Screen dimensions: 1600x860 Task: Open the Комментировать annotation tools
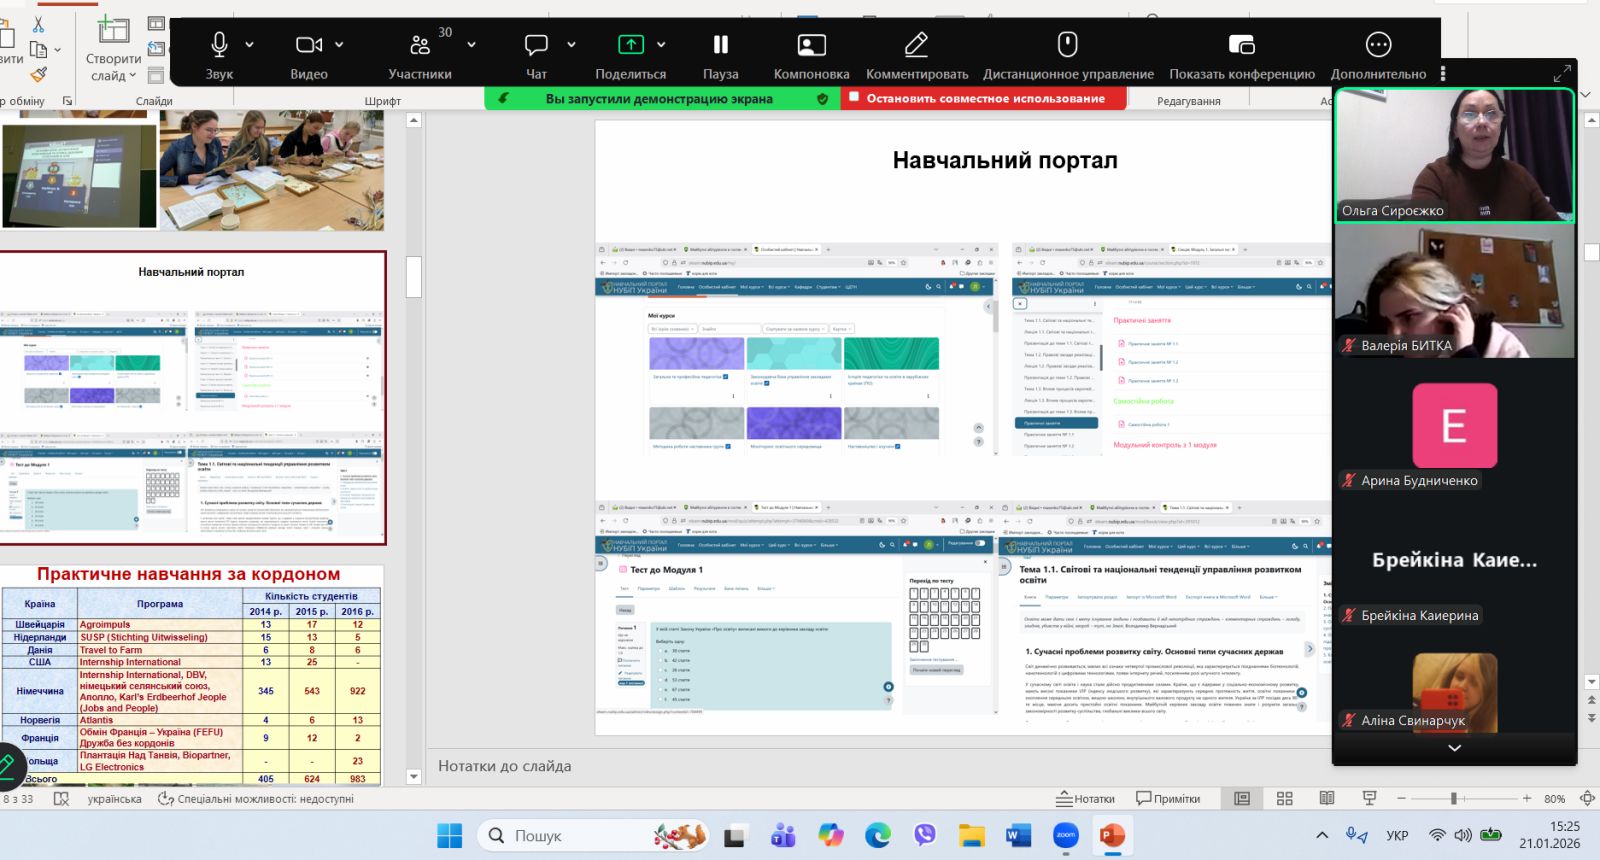pos(916,54)
